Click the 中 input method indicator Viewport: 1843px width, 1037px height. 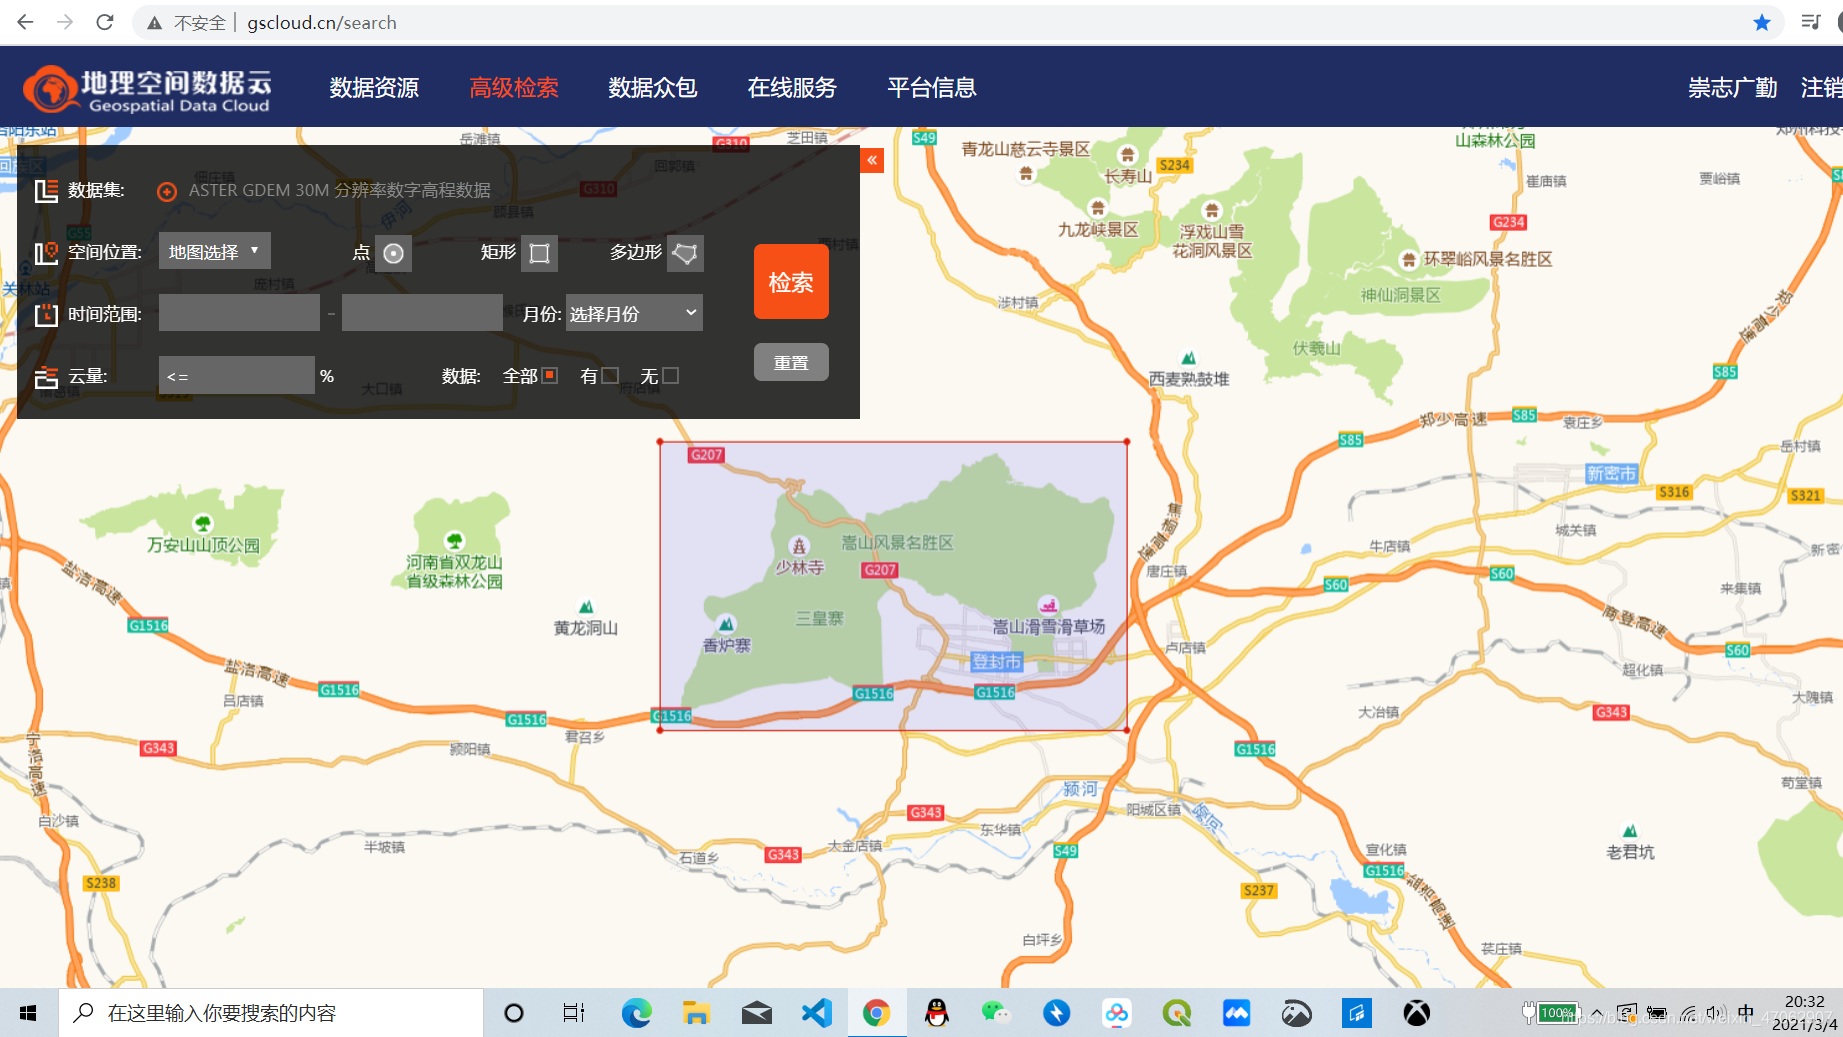click(1746, 1013)
